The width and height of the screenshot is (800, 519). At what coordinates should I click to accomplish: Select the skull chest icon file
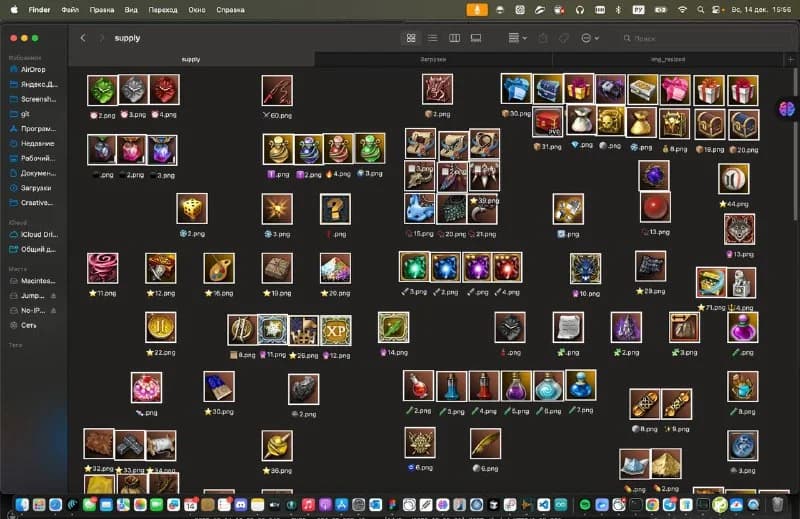pyautogui.click(x=610, y=122)
